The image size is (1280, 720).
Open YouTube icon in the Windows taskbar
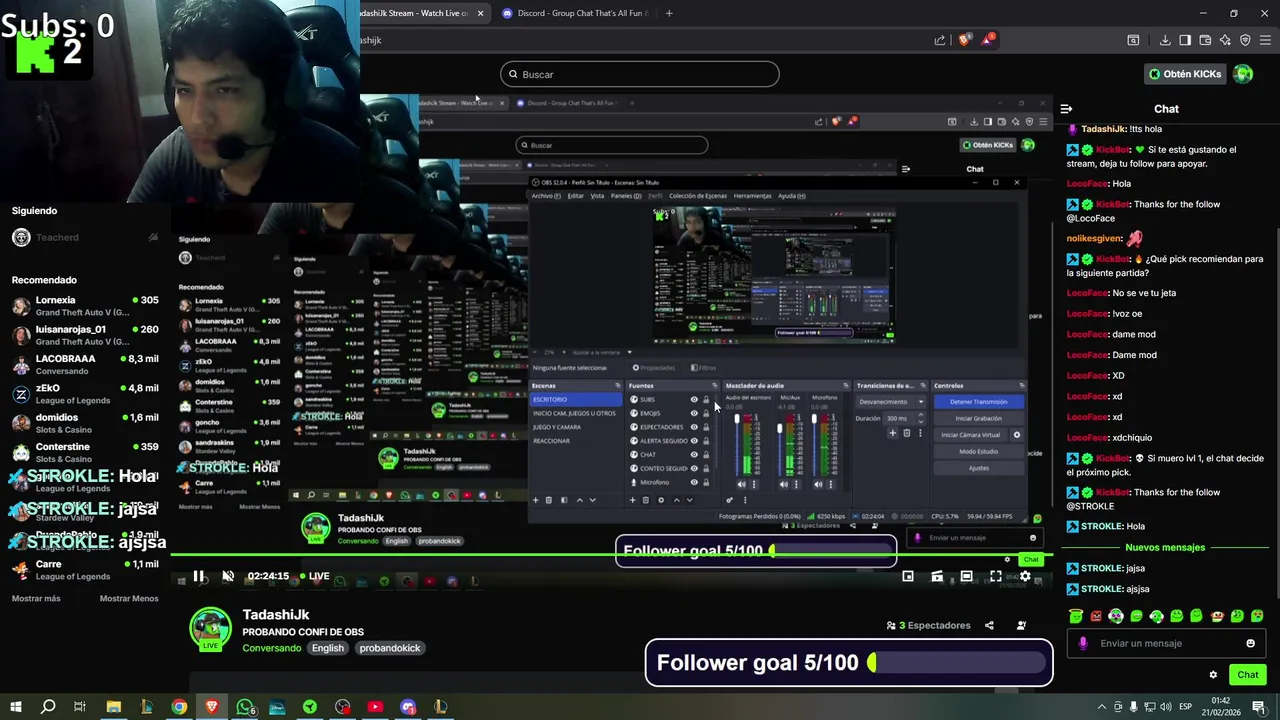tap(375, 707)
